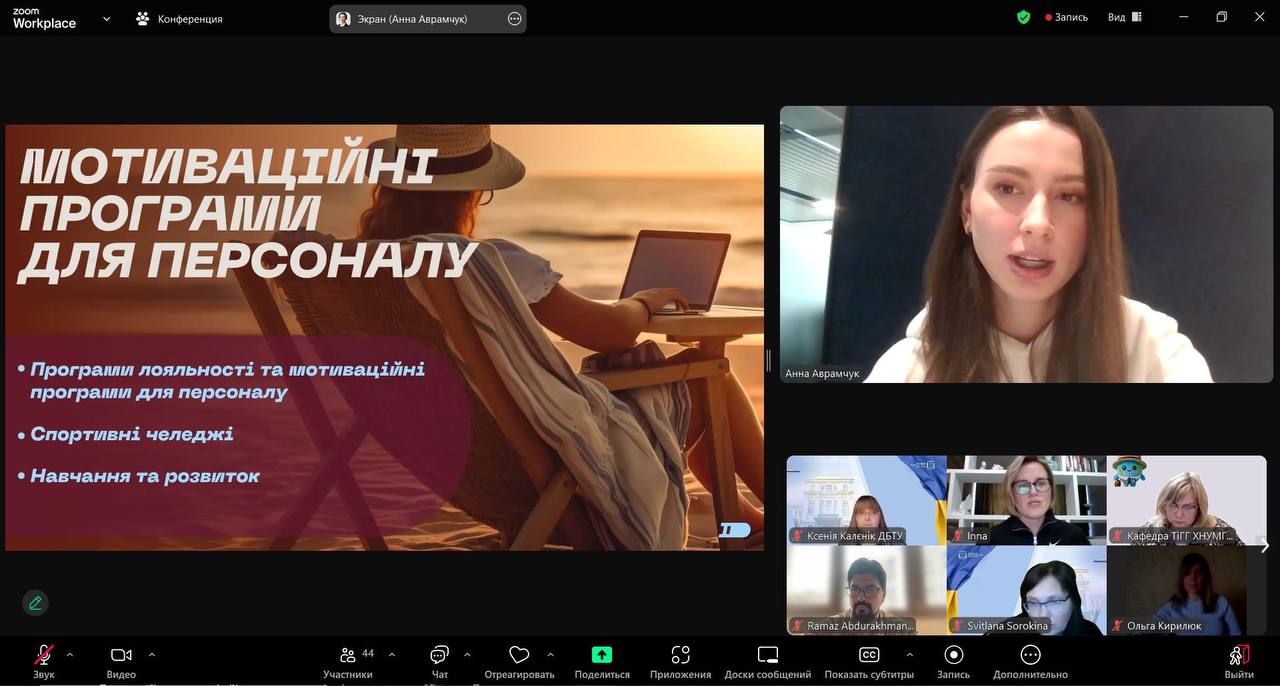The width and height of the screenshot is (1280, 686).
Task: Open the Participants panel icon
Action: point(348,656)
